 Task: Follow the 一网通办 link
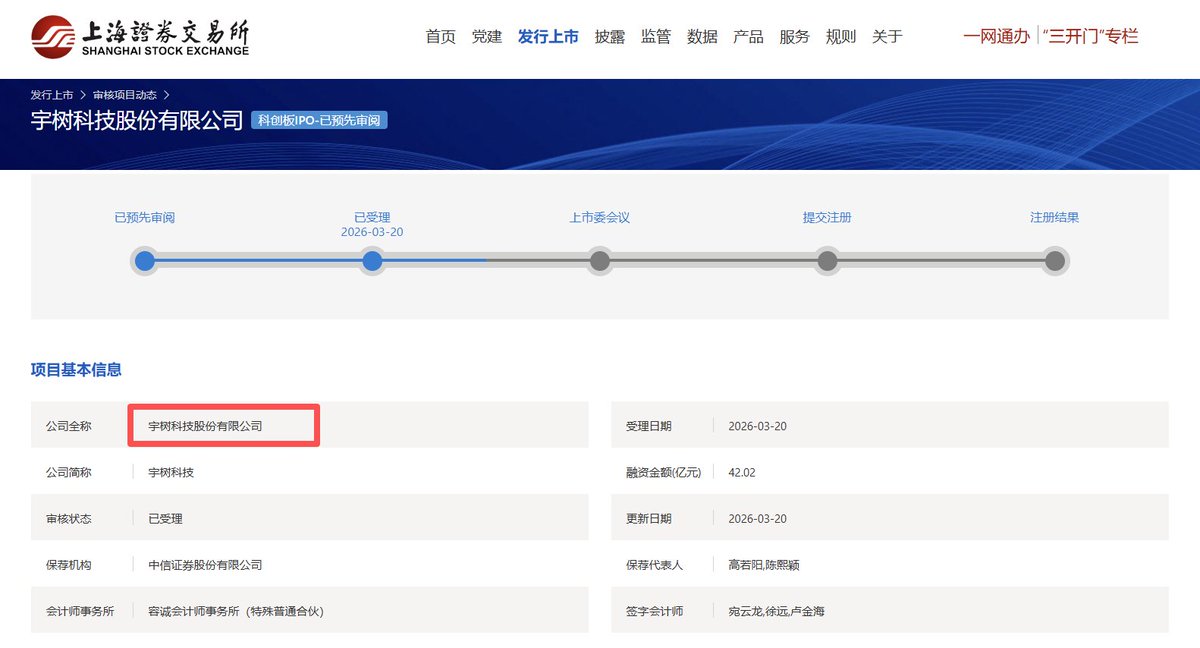click(x=996, y=37)
